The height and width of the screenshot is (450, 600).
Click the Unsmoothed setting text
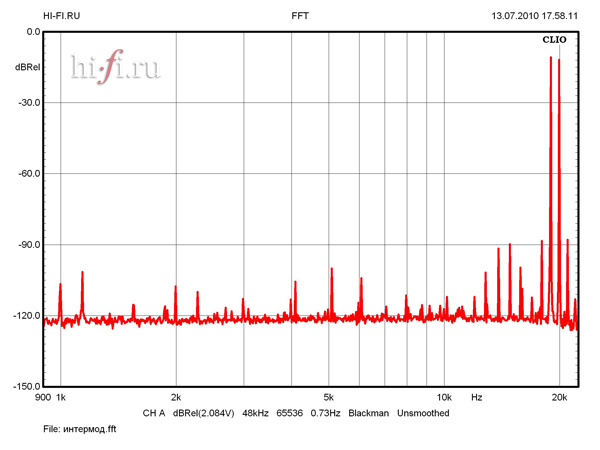coord(423,413)
